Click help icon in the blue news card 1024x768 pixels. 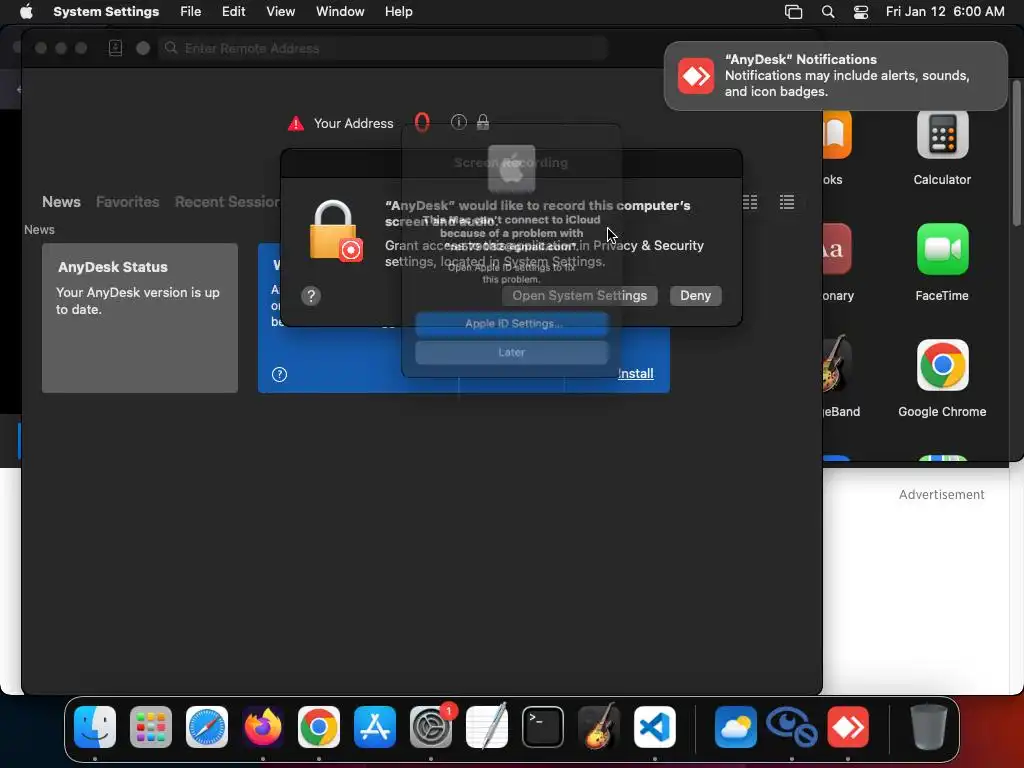(280, 374)
